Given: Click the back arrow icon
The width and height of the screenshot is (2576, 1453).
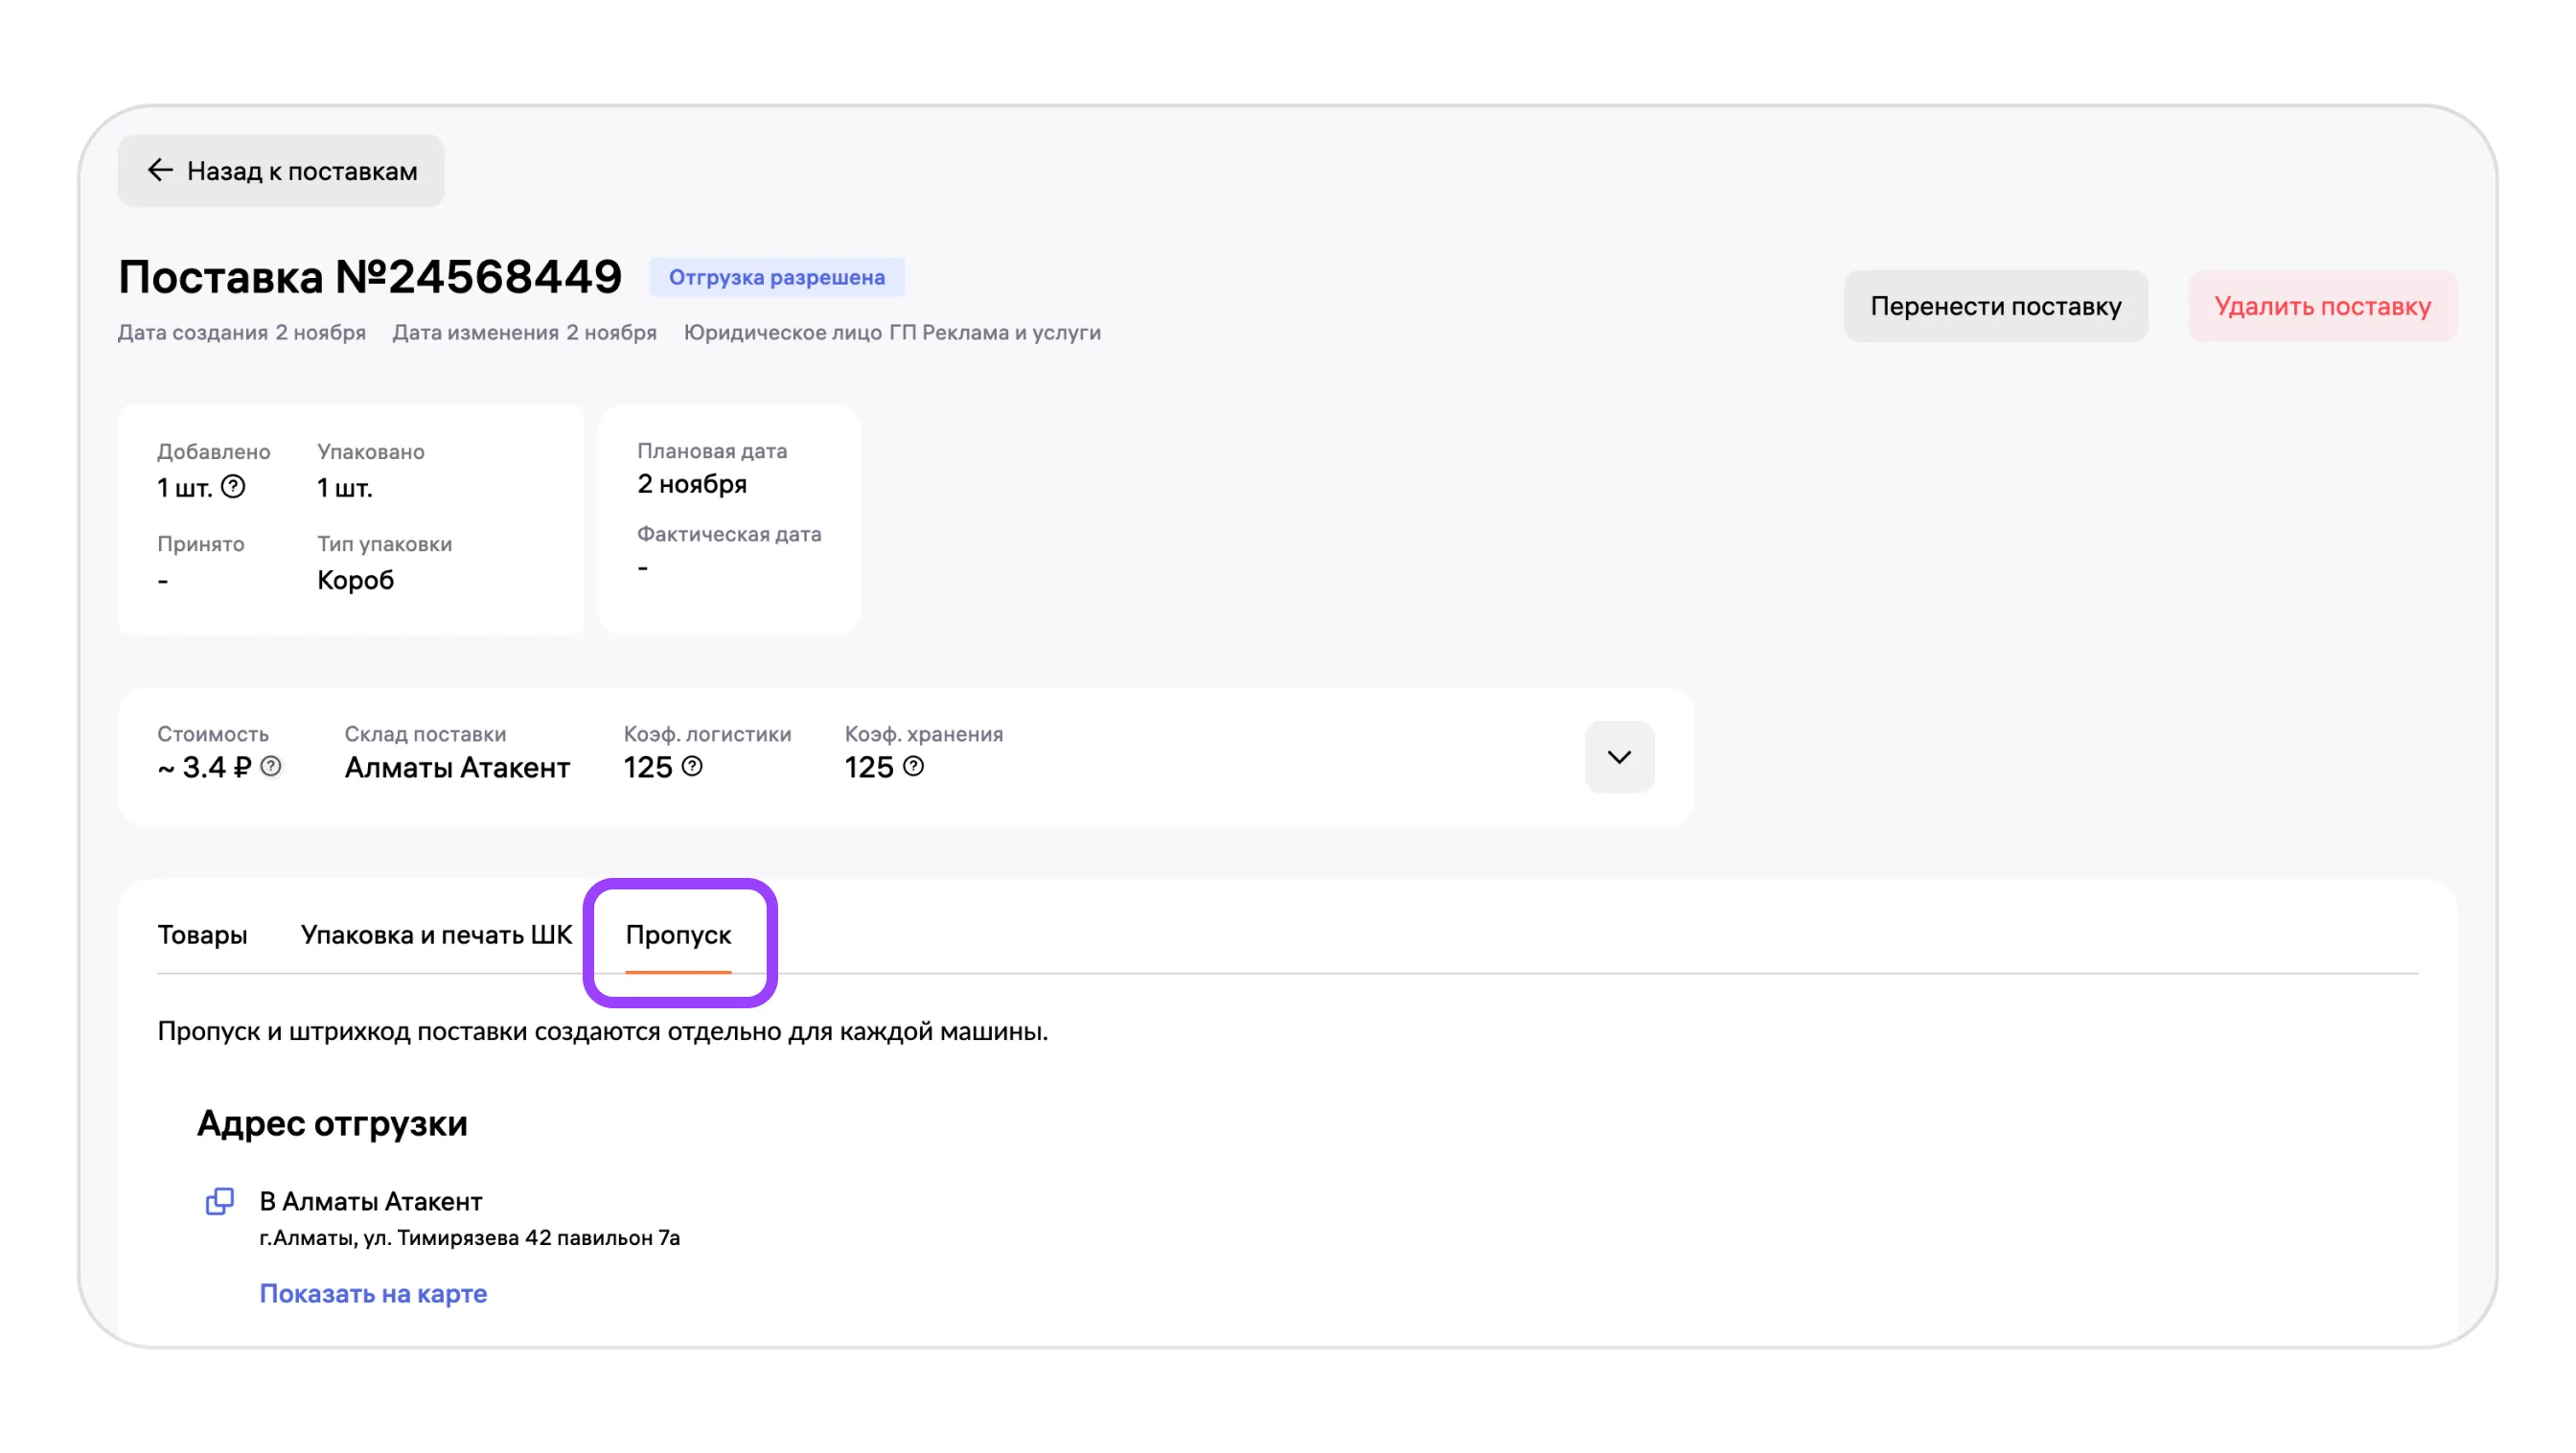Looking at the screenshot, I should point(160,170).
